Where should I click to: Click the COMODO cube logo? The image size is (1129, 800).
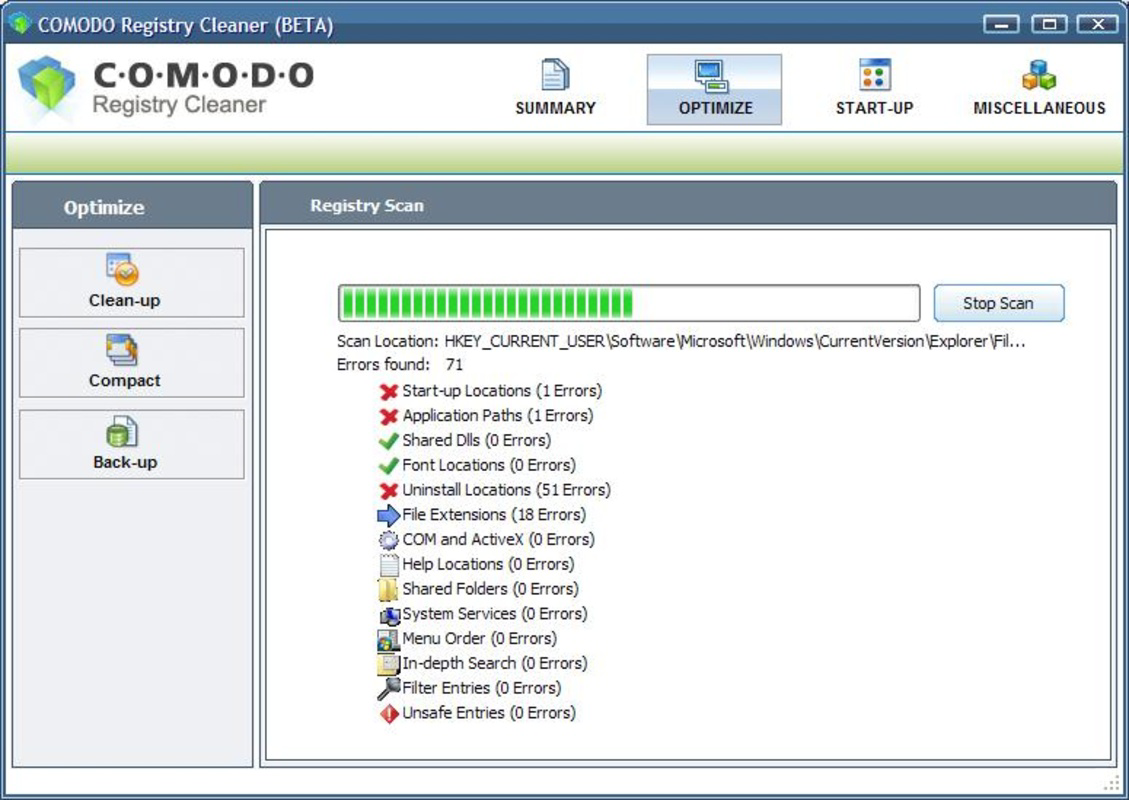point(47,90)
